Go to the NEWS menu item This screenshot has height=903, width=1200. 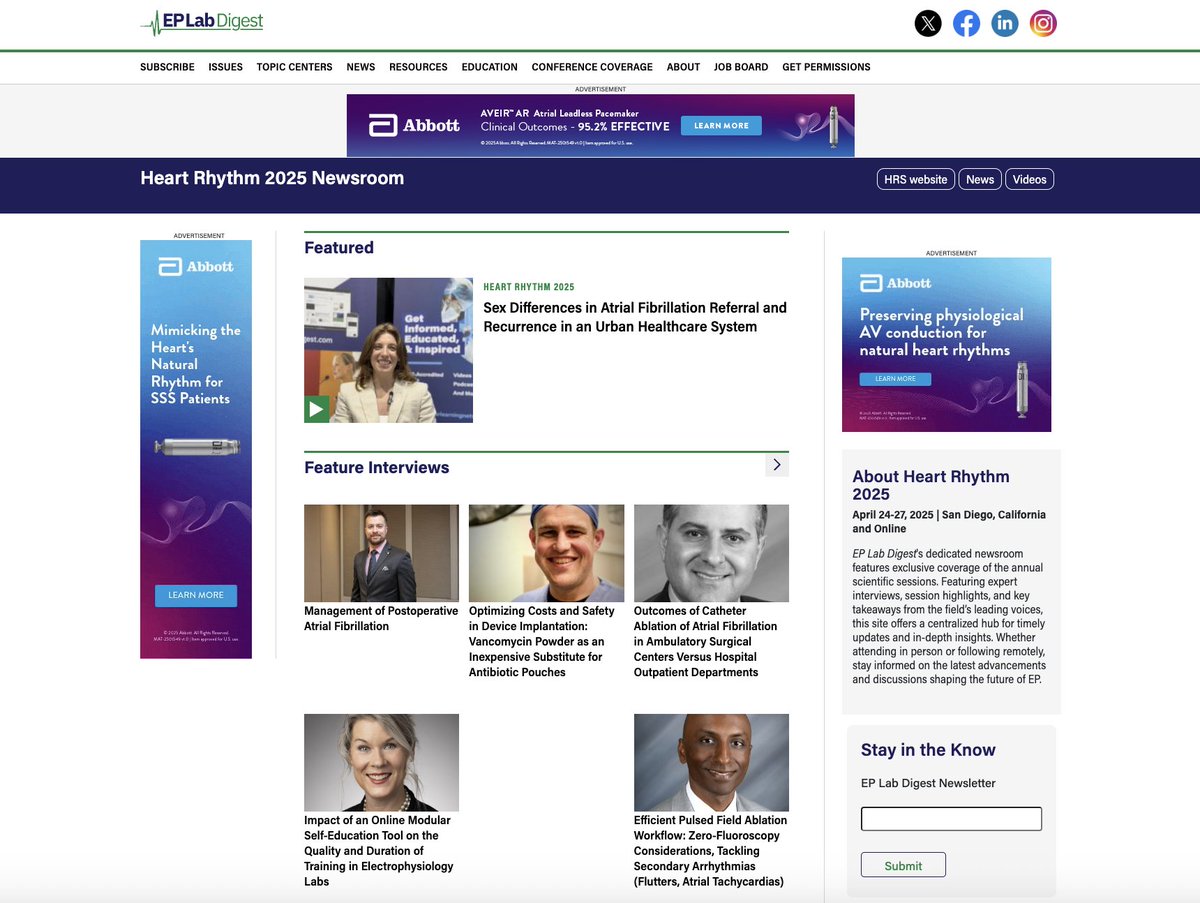361,67
